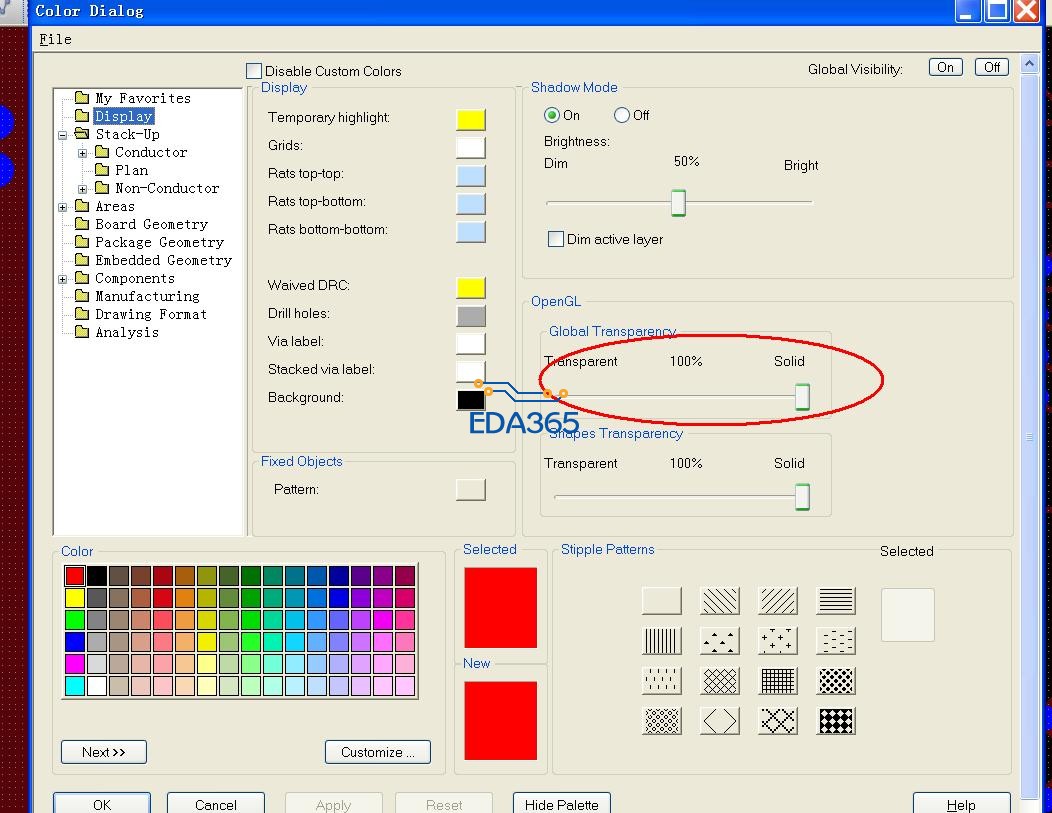The height and width of the screenshot is (813, 1052).
Task: Click the yellow Temporary highlight swatch
Action: tap(470, 119)
